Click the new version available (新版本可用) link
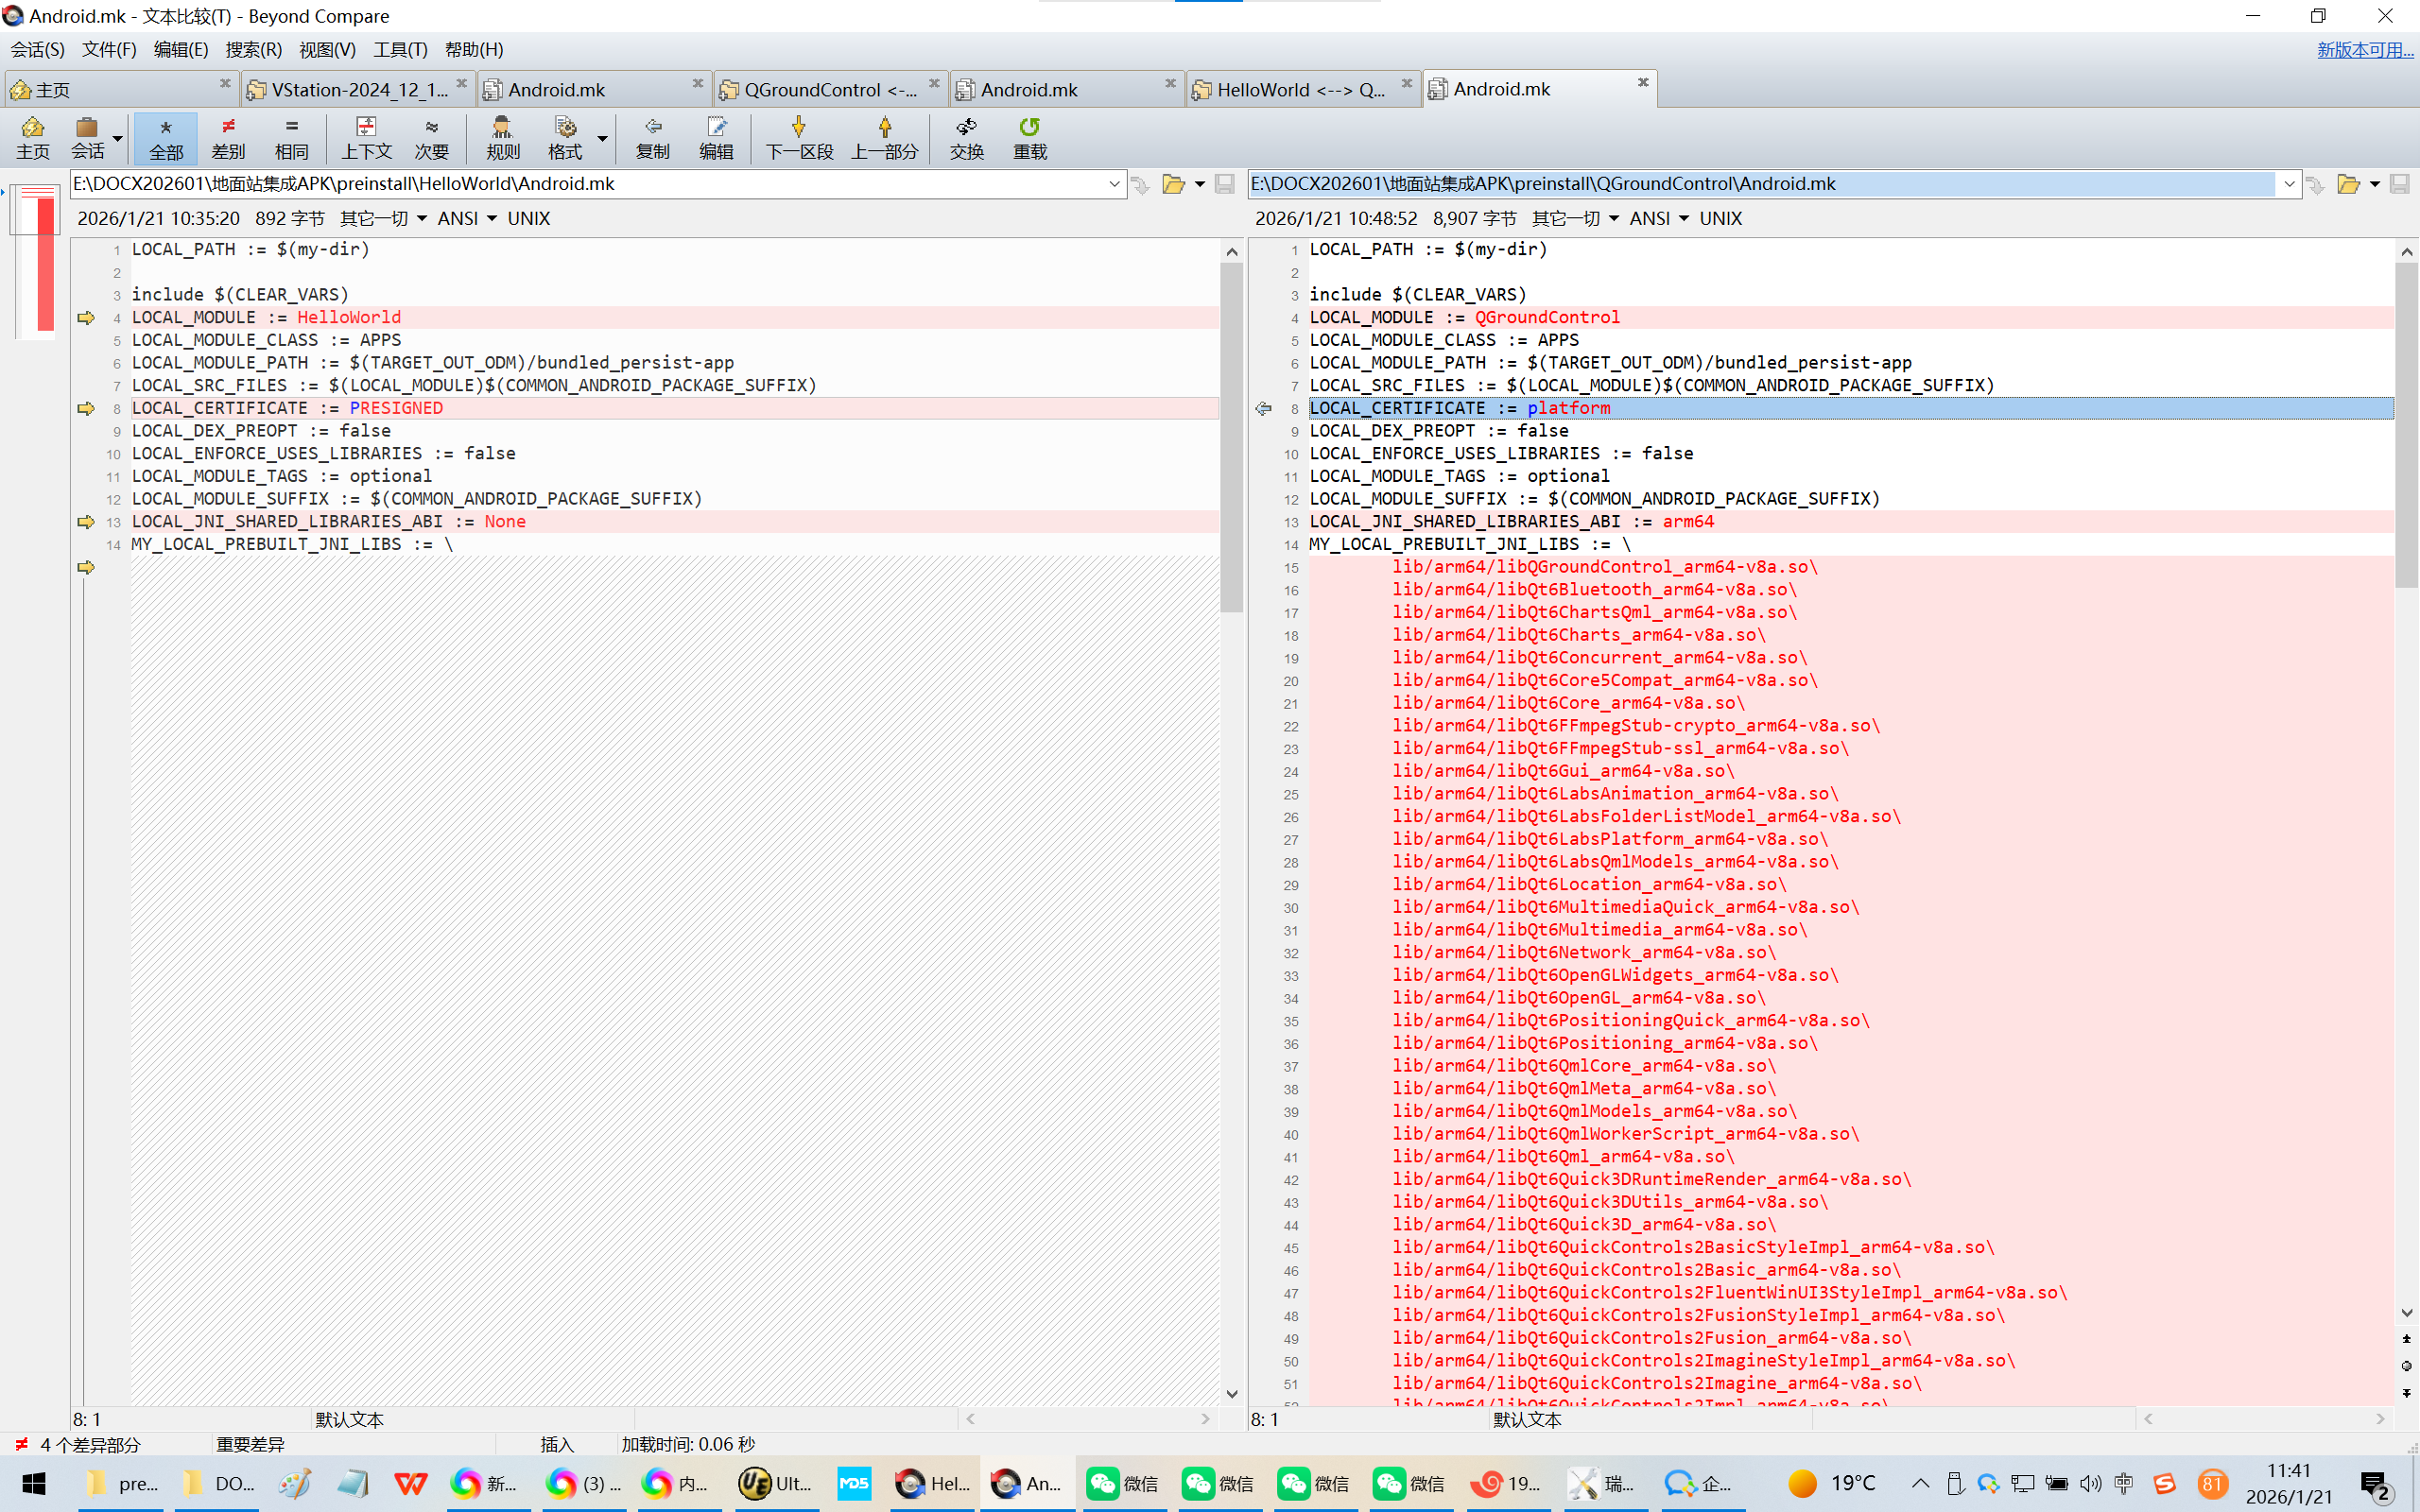 point(2364,49)
